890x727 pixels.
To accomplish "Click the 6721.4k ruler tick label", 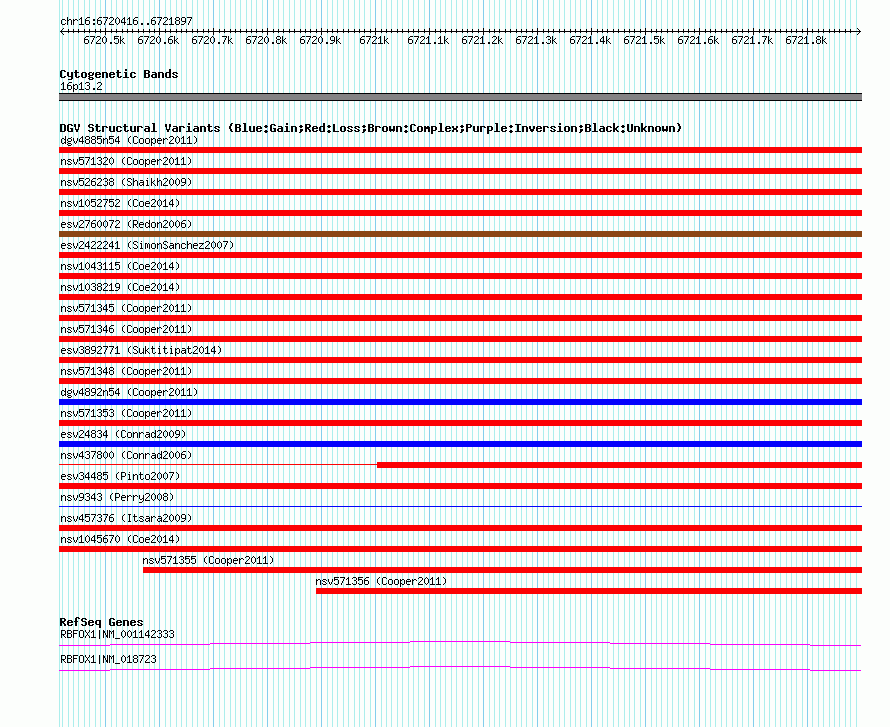I will pyautogui.click(x=590, y=40).
